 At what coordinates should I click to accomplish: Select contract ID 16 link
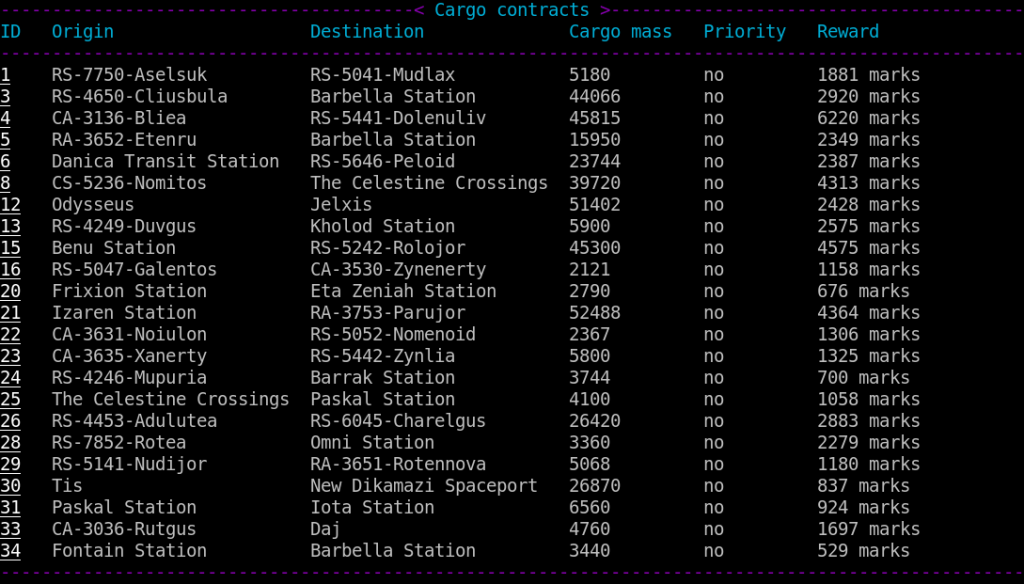[x=10, y=269]
